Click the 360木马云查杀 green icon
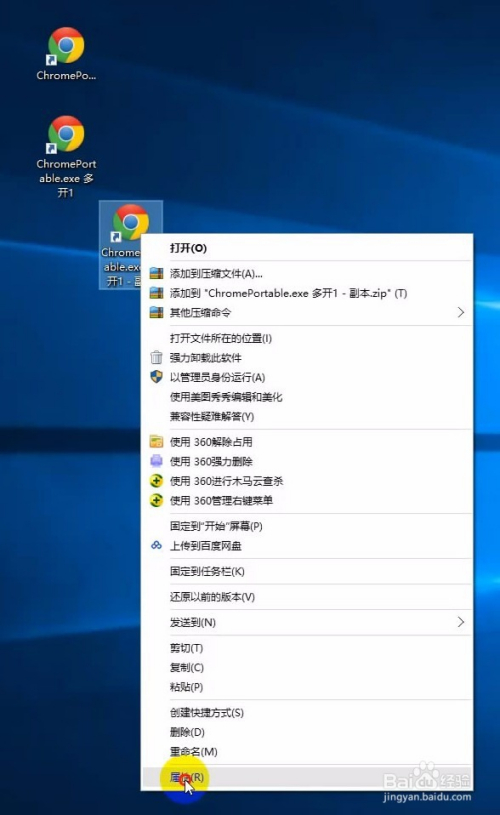Screen dimensions: 500x815 point(156,481)
